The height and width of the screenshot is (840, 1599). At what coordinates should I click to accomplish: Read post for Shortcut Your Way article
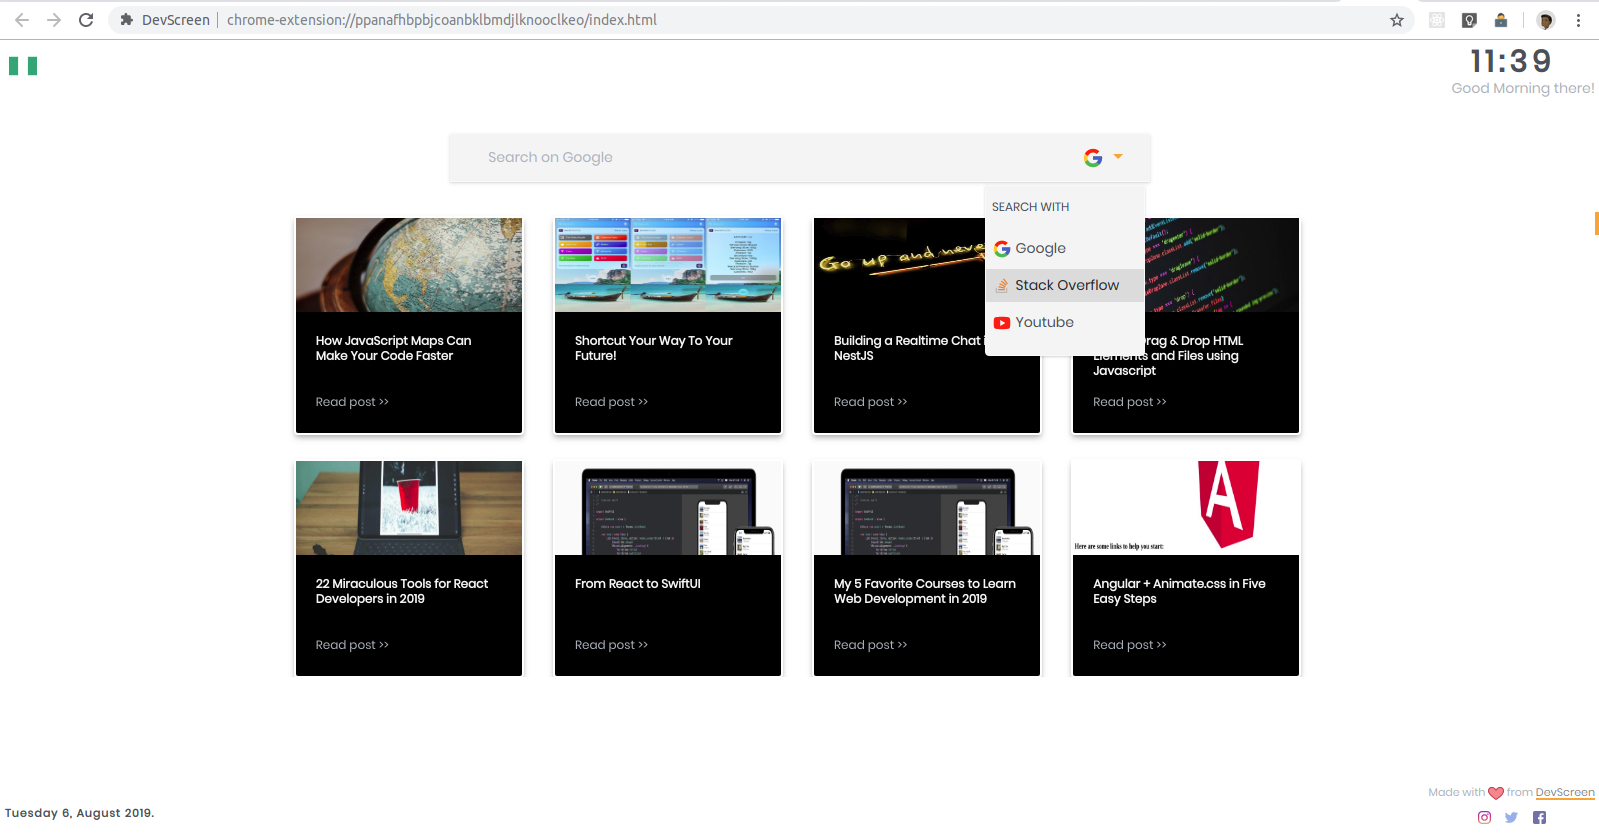tap(611, 402)
